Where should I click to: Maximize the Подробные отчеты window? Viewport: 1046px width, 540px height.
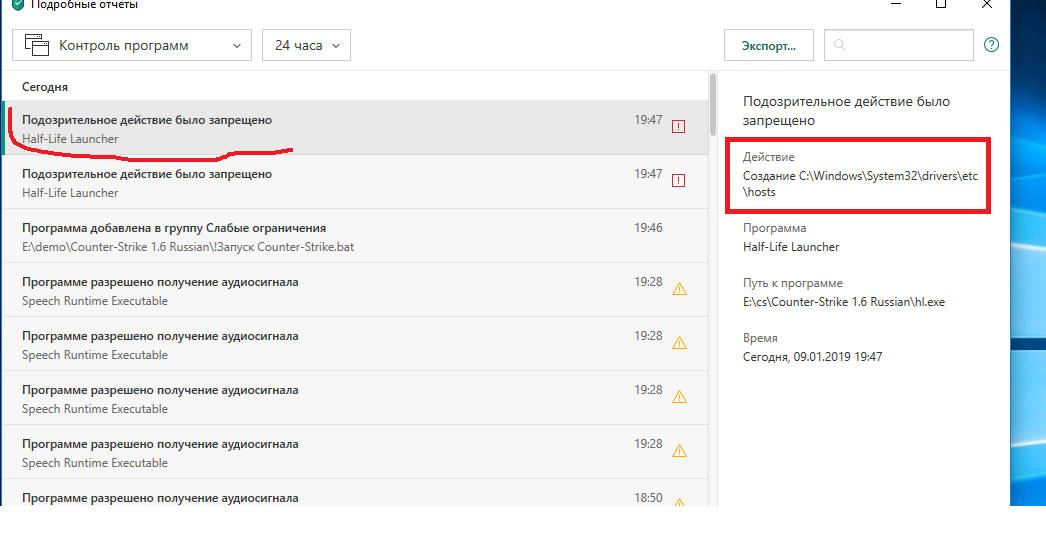coord(941,4)
